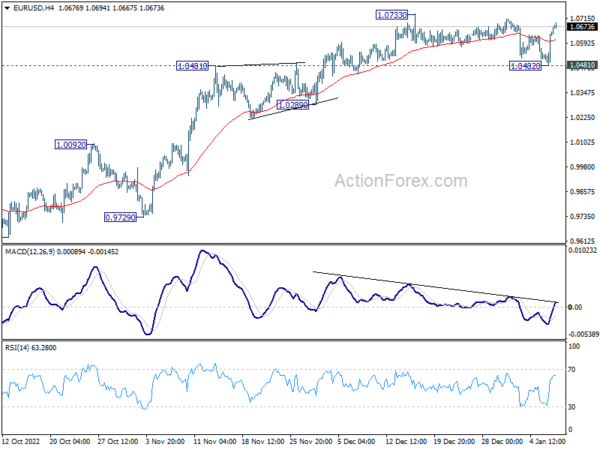Viewport: 600px width, 450px height.
Task: Select the 1.07330 high price label
Action: pyautogui.click(x=392, y=15)
